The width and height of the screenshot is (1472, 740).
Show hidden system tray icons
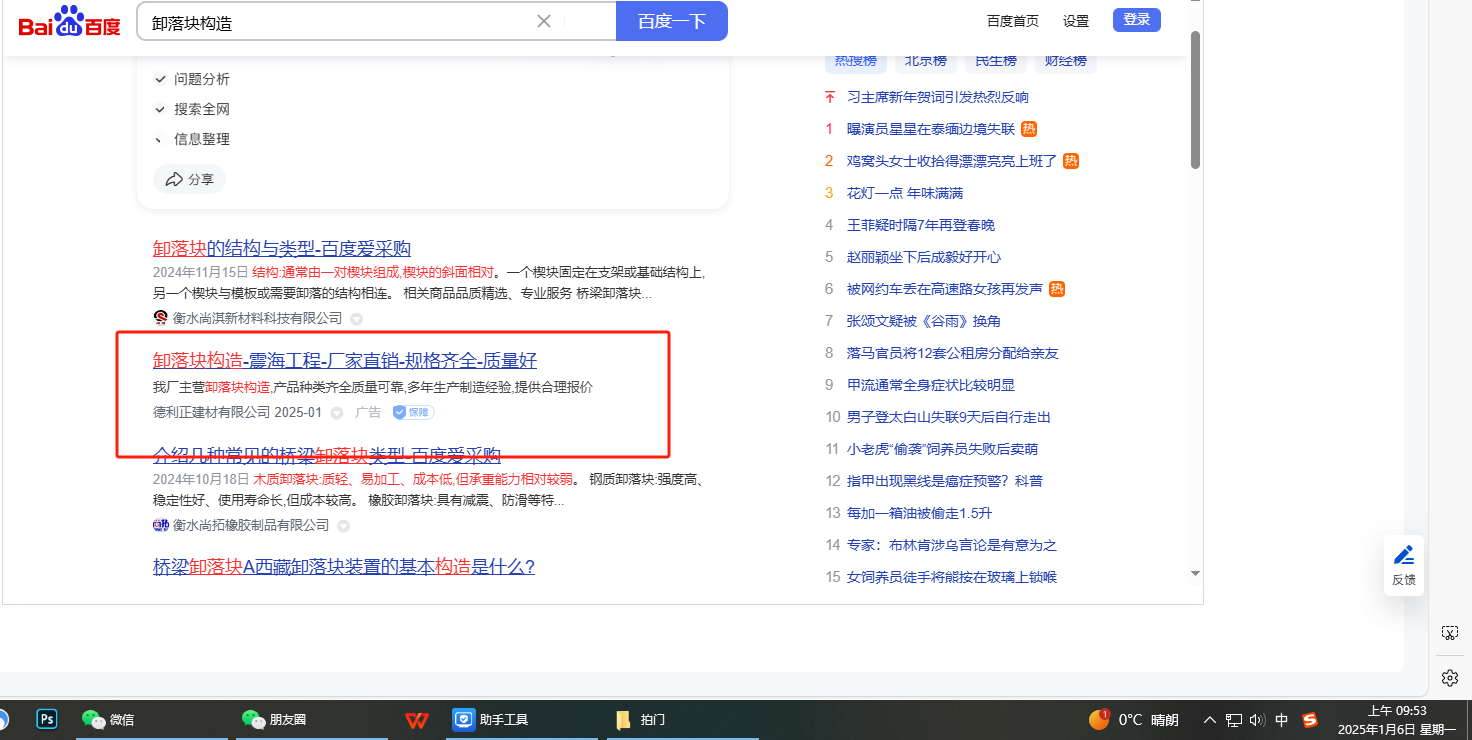1209,719
